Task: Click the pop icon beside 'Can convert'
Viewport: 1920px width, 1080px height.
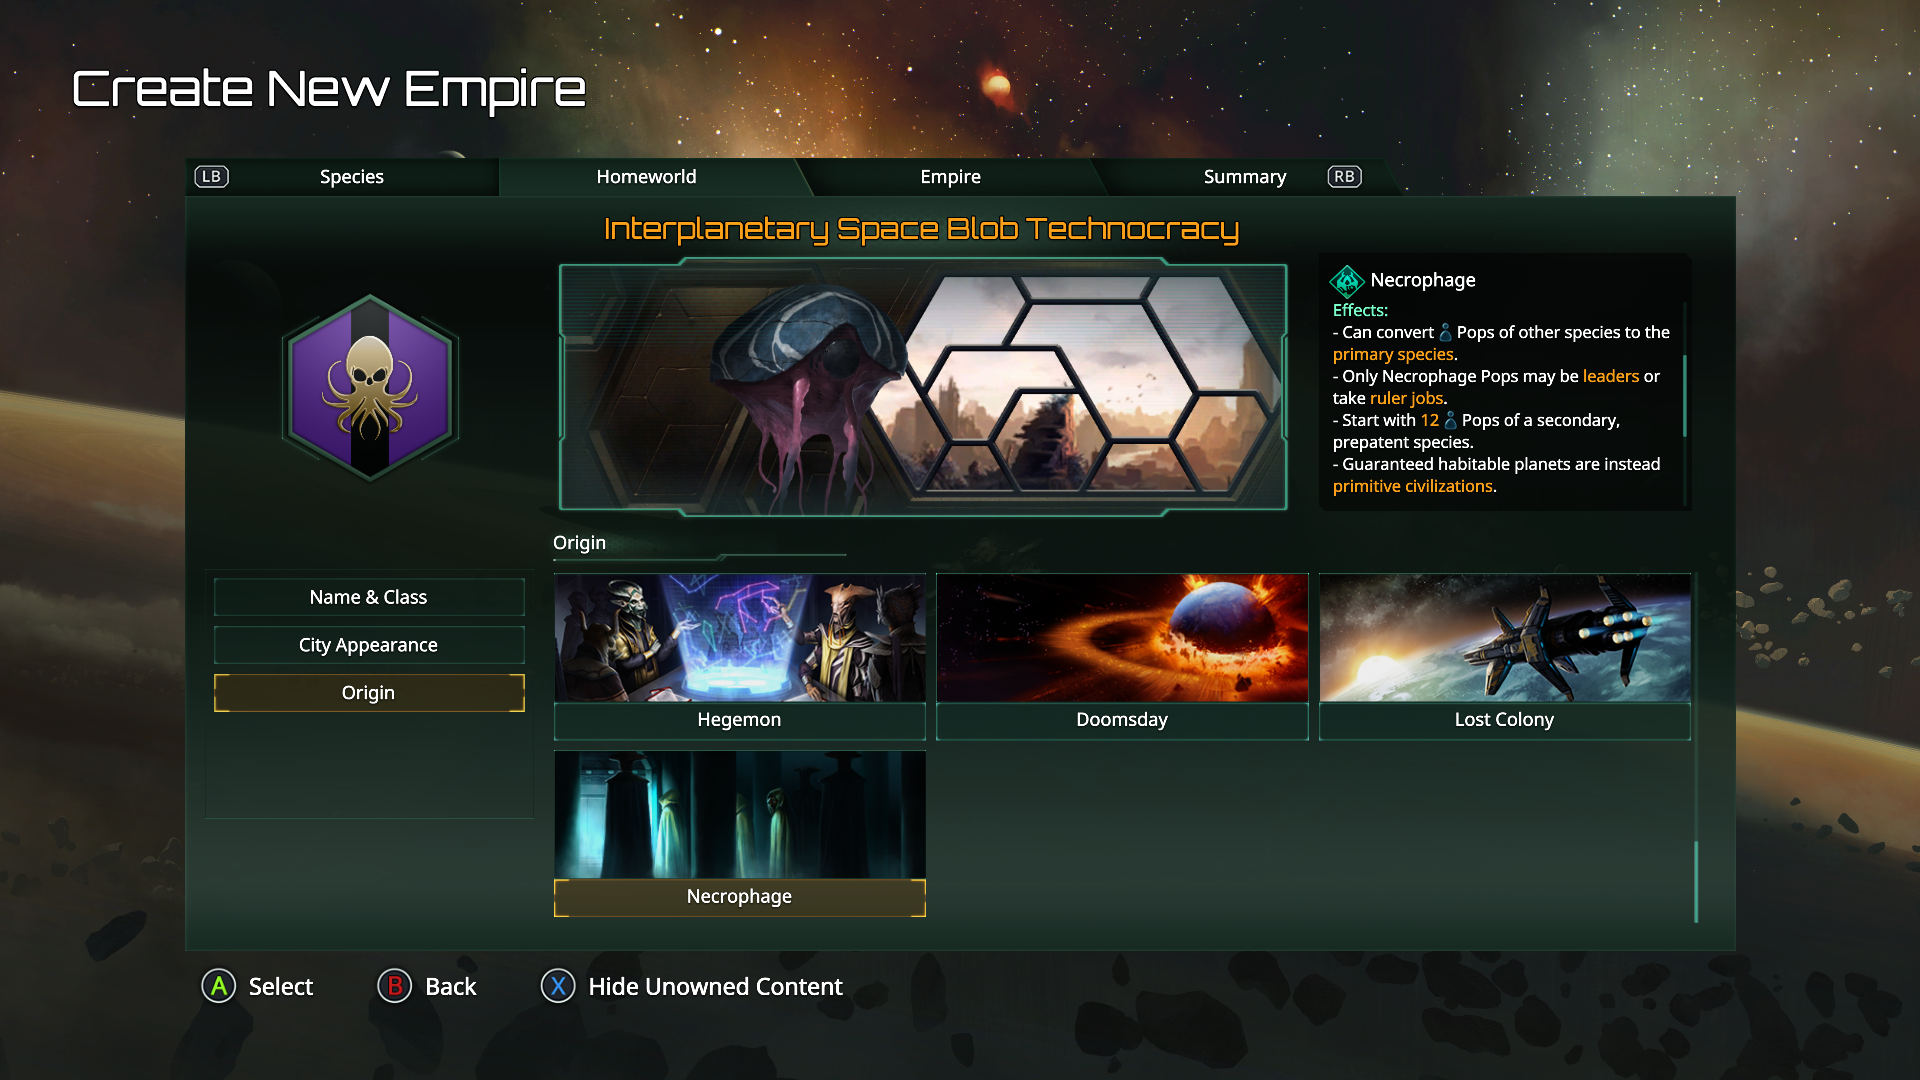Action: pos(1445,332)
